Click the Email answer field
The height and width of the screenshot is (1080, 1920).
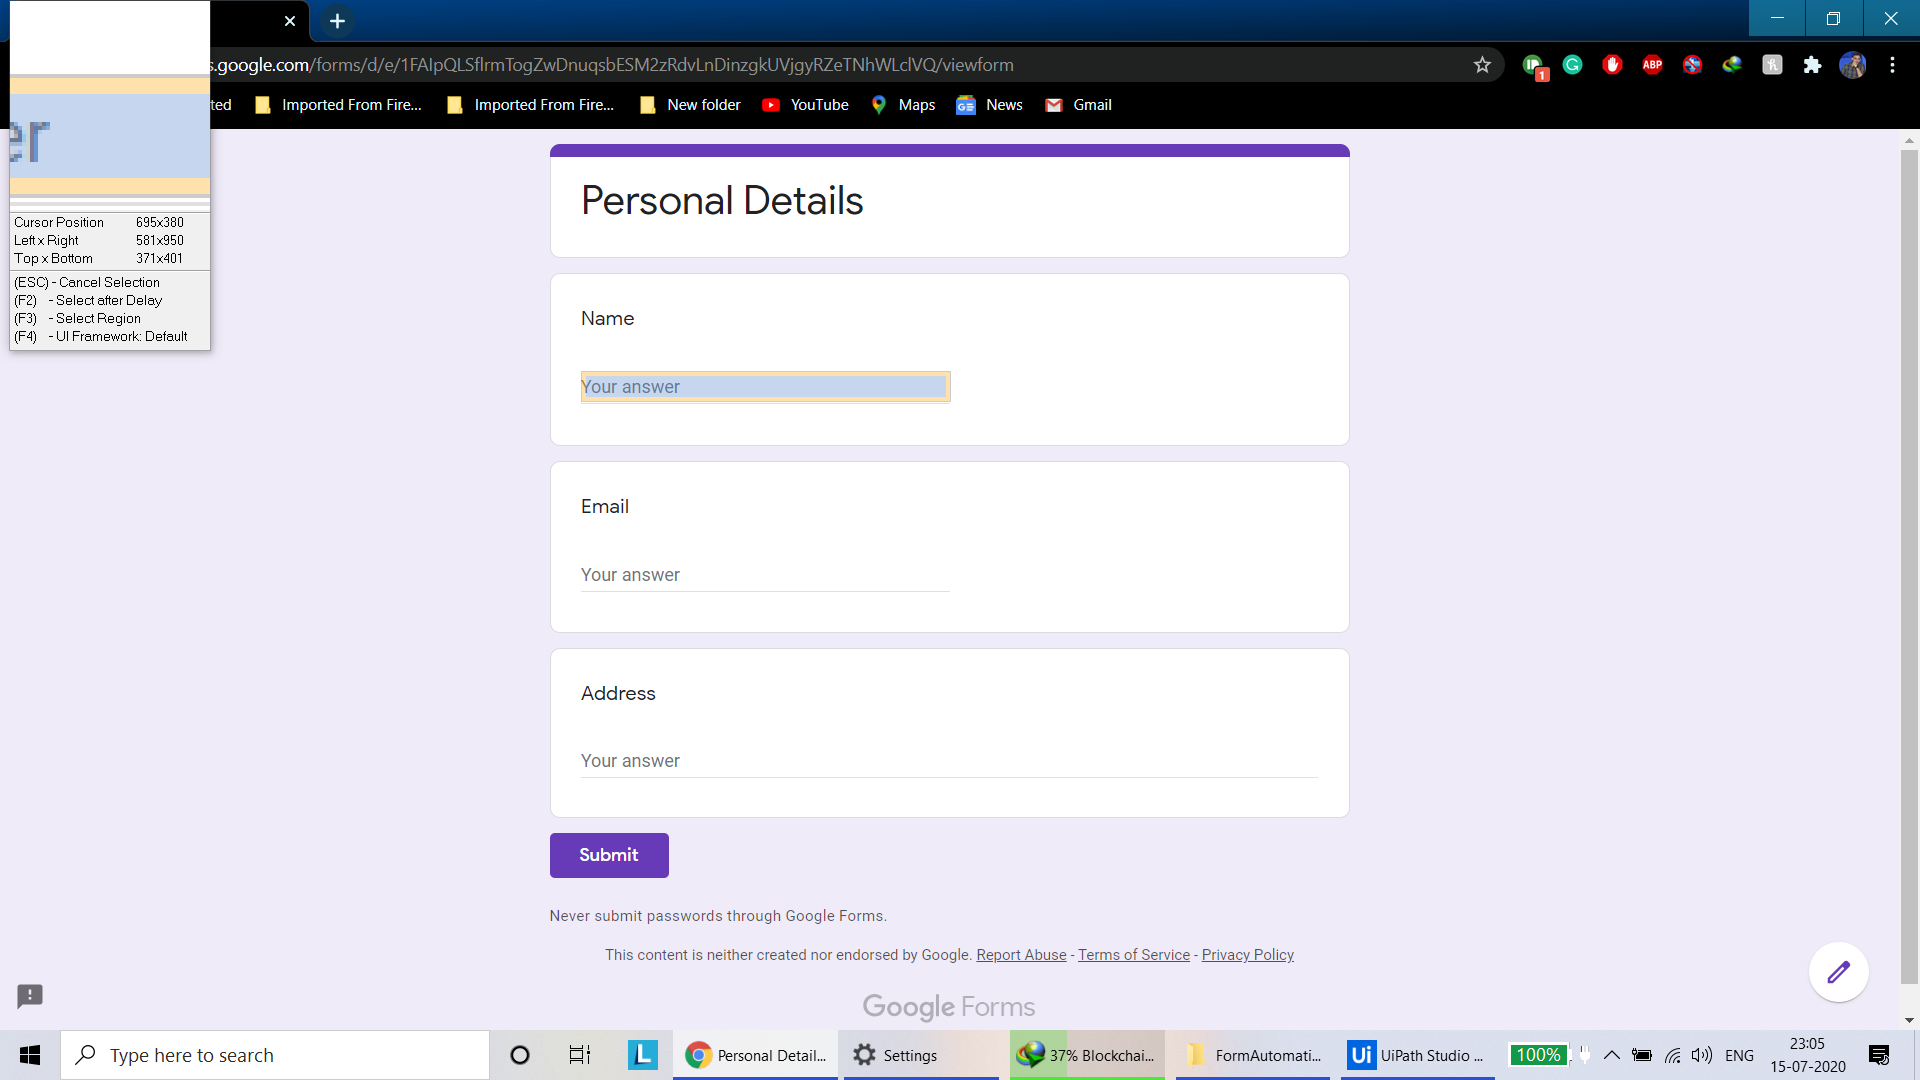(765, 574)
